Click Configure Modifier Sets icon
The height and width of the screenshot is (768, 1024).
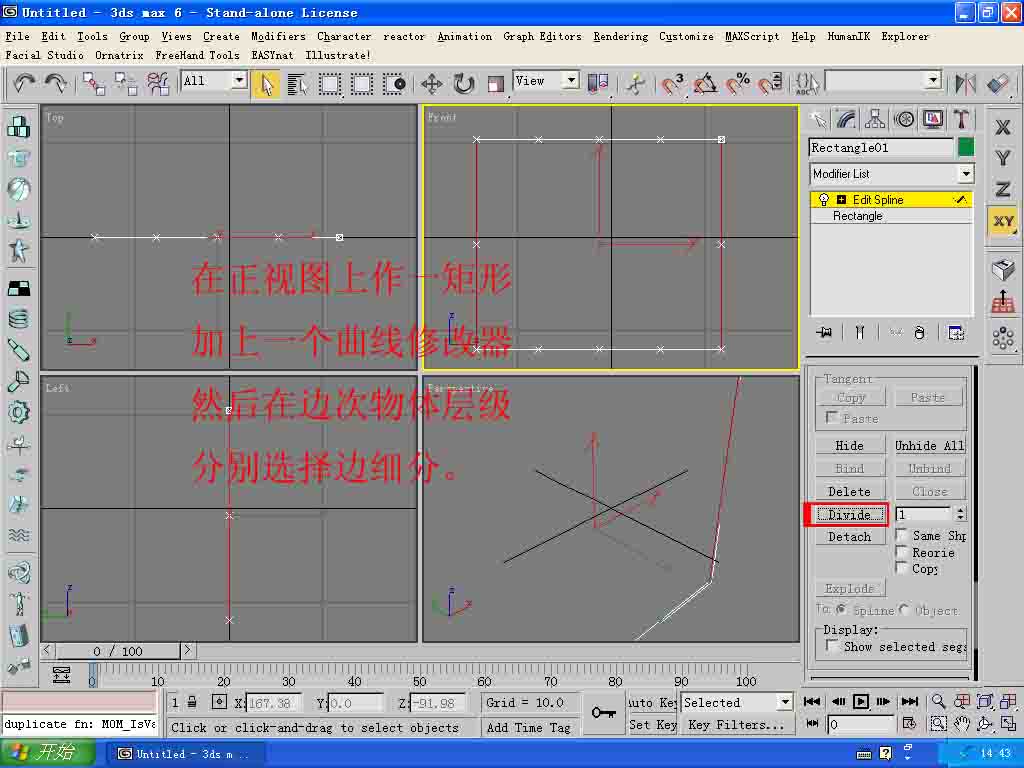[x=956, y=333]
